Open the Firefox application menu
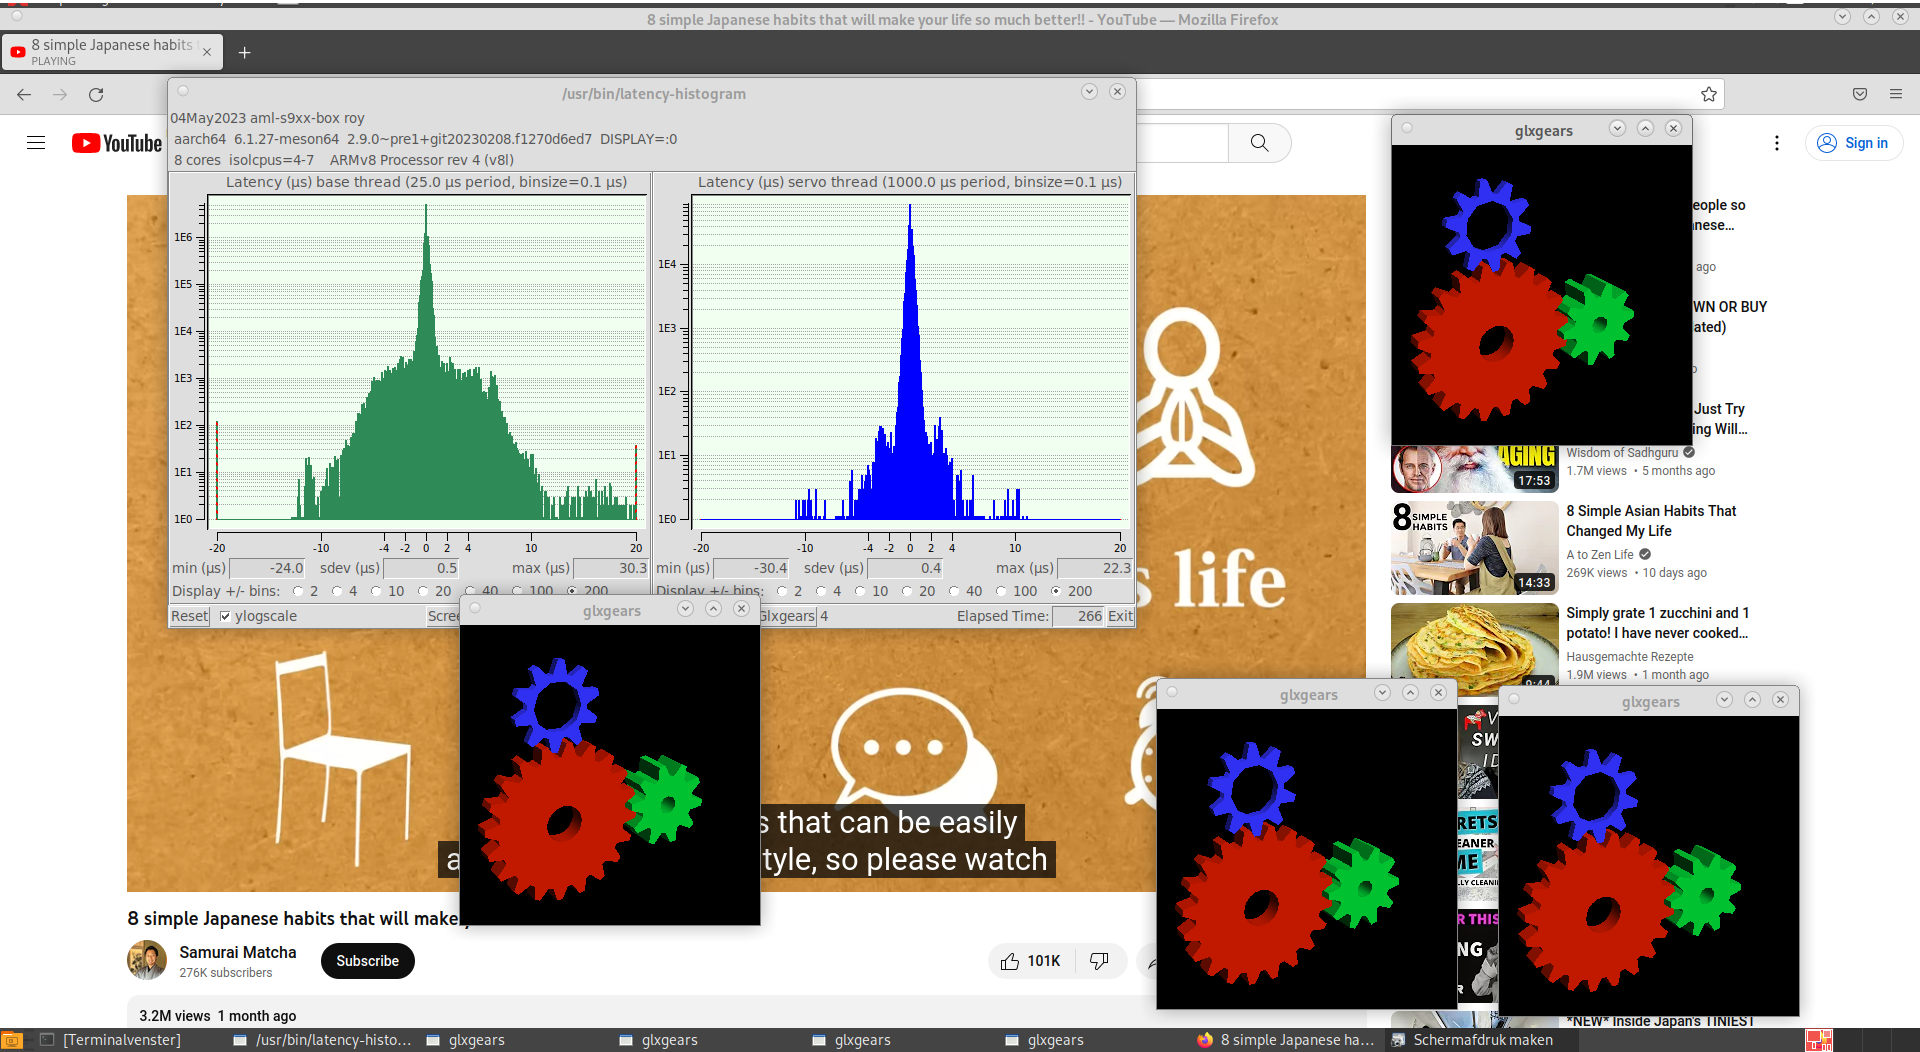Viewport: 1920px width, 1052px height. [x=1895, y=94]
